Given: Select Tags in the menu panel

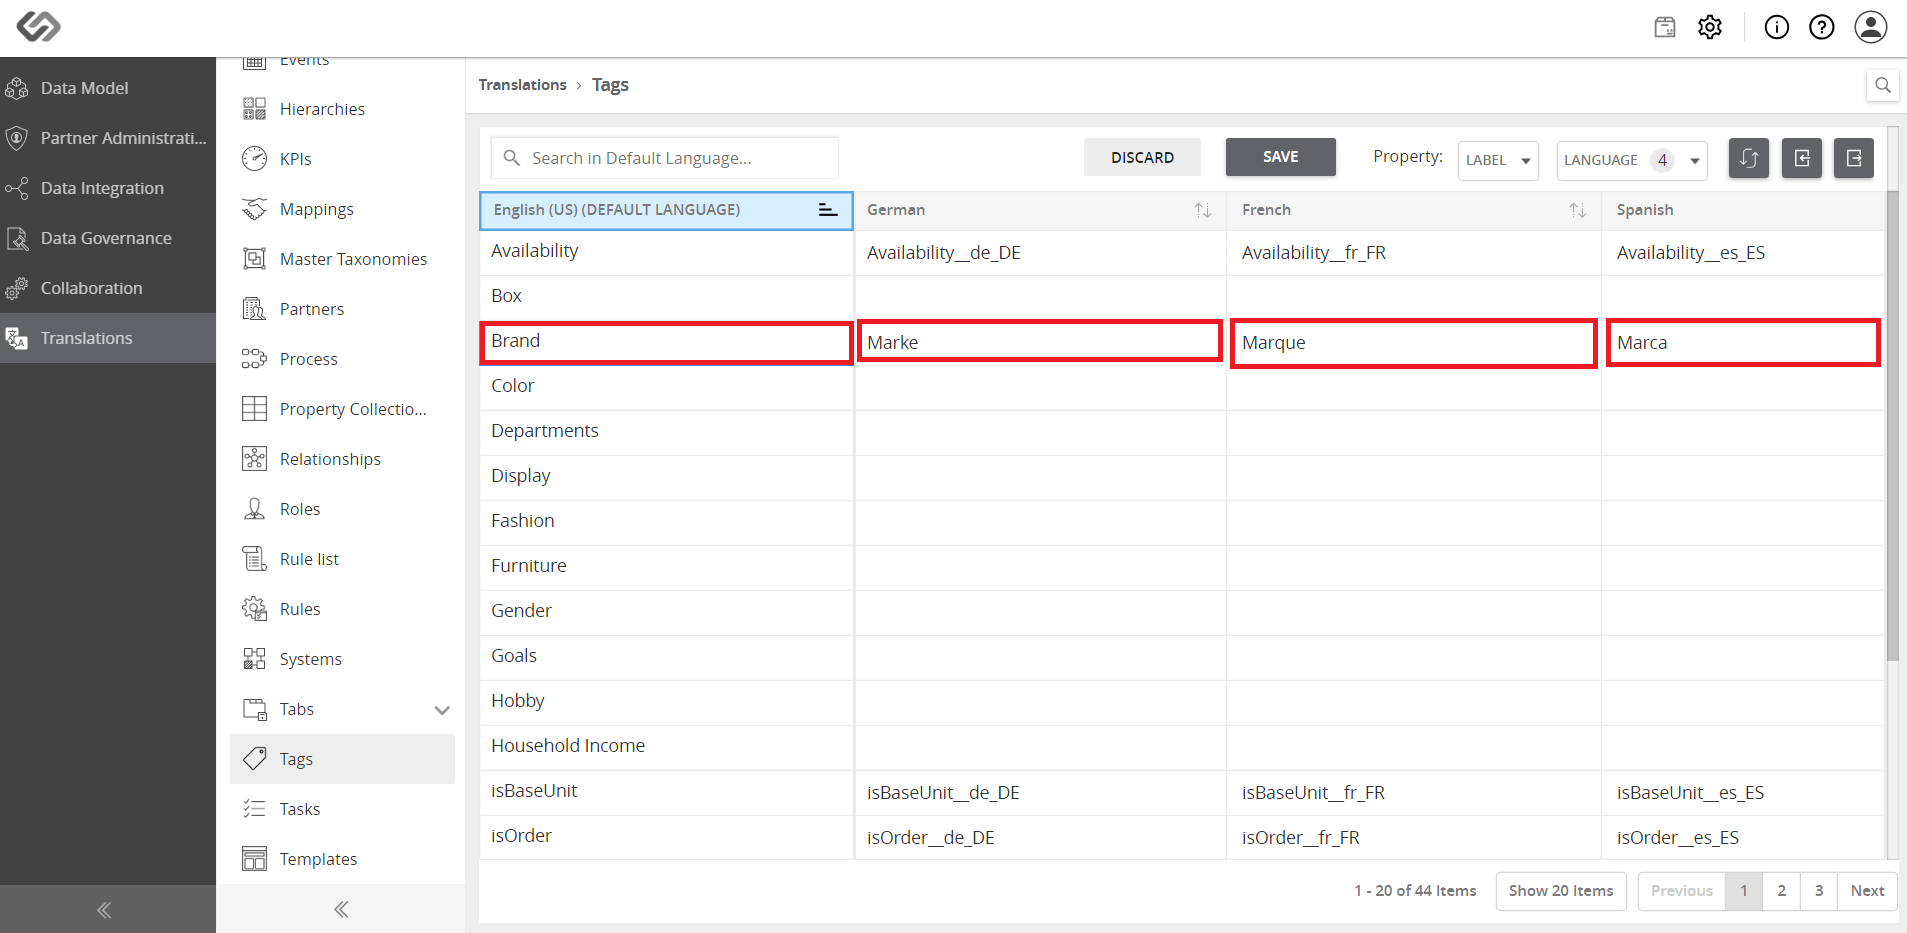Looking at the screenshot, I should click(x=342, y=759).
